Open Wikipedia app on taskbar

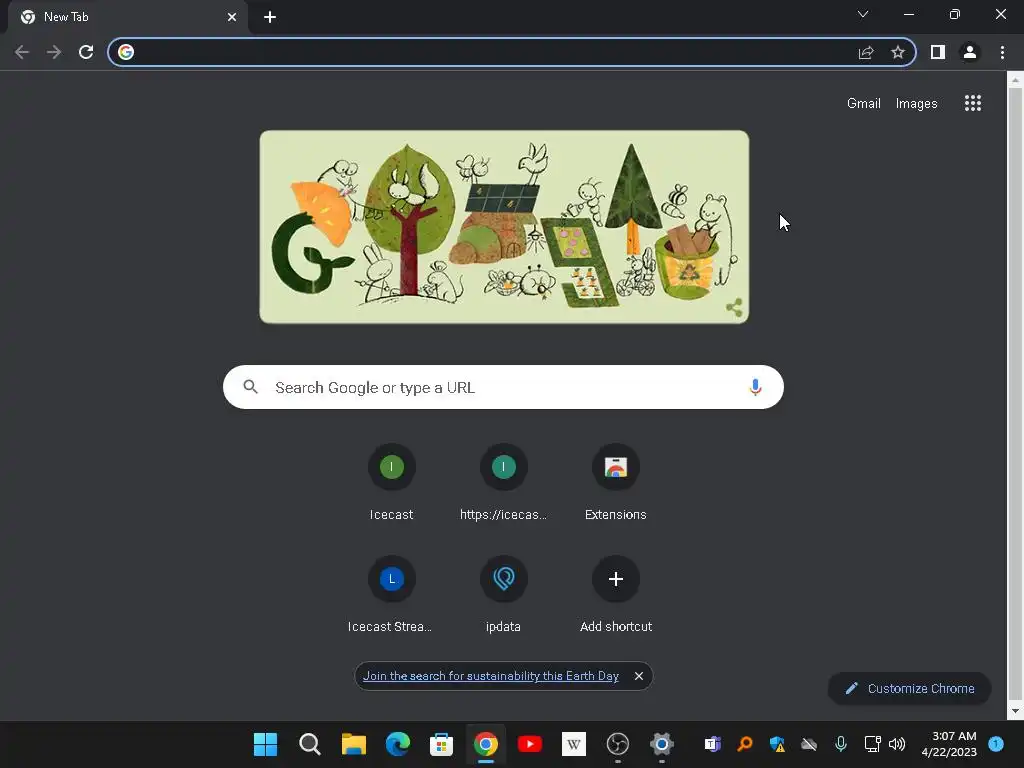pos(573,744)
